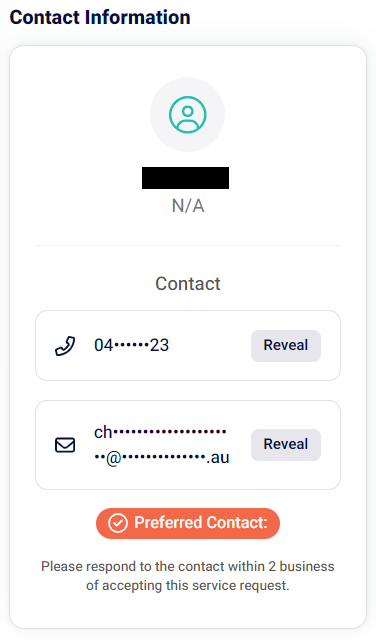The width and height of the screenshot is (376, 640).
Task: Click the email's second line ending in .au
Action: pos(162,458)
